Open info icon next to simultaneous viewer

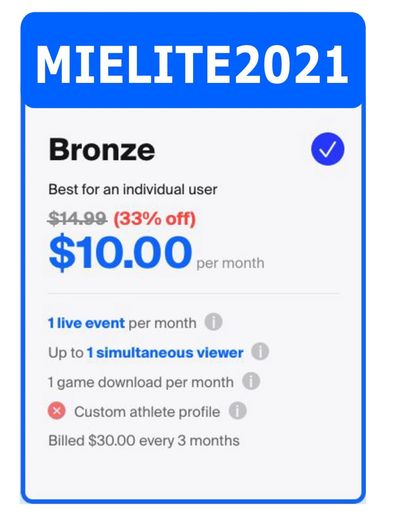(x=260, y=351)
